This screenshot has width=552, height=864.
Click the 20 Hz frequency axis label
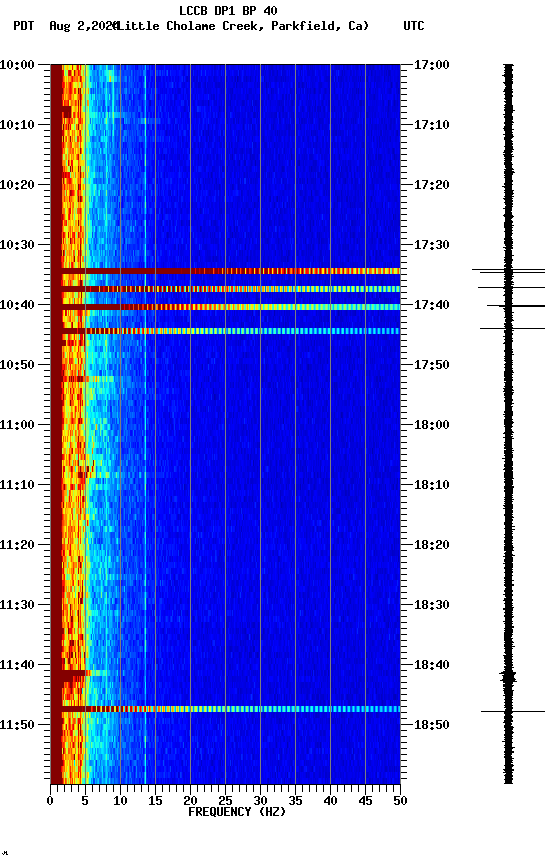point(190,801)
